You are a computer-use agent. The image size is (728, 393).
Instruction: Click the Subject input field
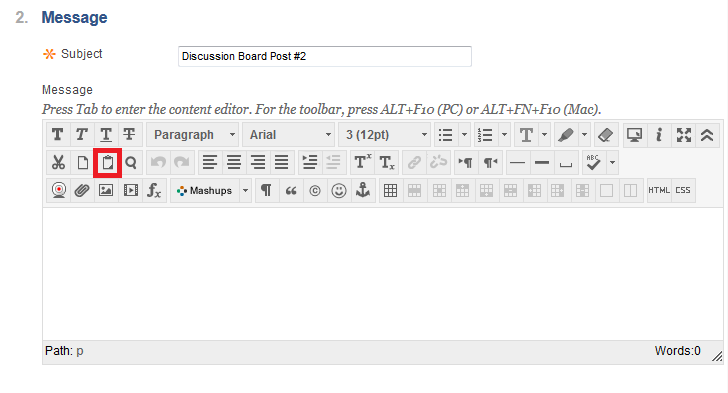[325, 56]
